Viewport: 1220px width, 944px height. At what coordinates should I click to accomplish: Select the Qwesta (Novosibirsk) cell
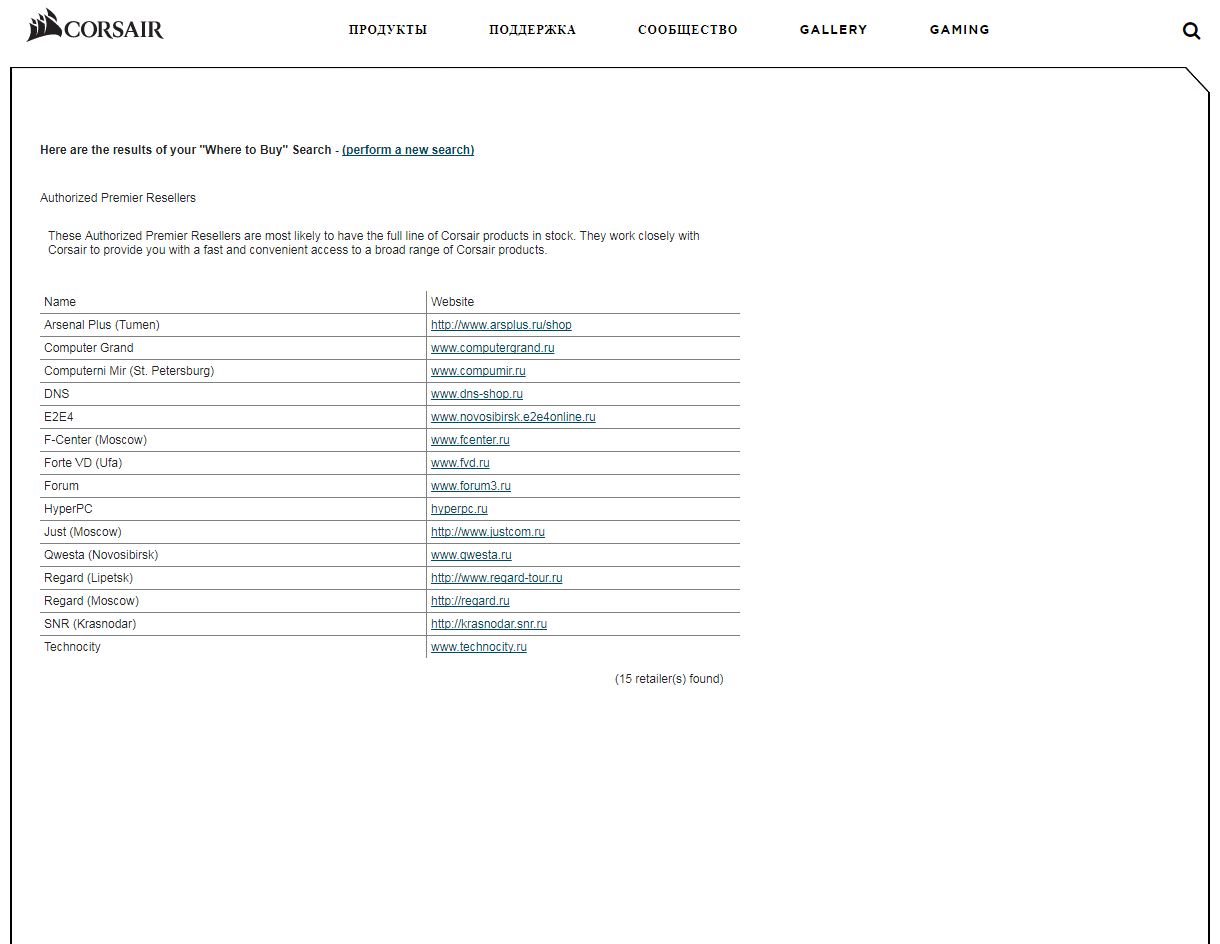pyautogui.click(x=233, y=555)
